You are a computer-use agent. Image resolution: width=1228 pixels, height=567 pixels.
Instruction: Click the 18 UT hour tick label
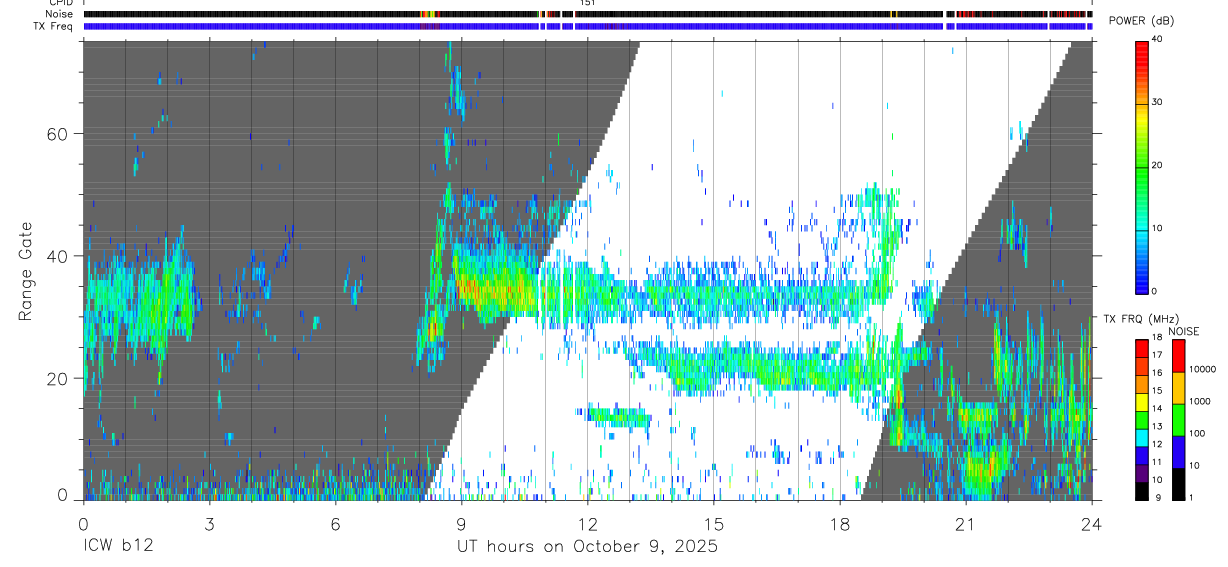pos(840,523)
